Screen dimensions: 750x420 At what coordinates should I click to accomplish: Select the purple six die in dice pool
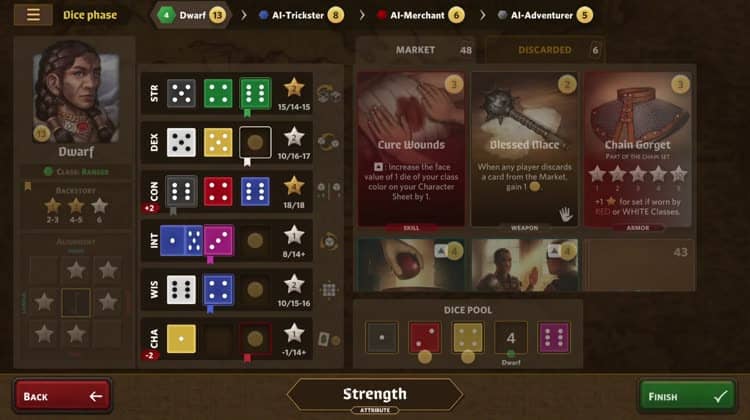pyautogui.click(x=554, y=337)
